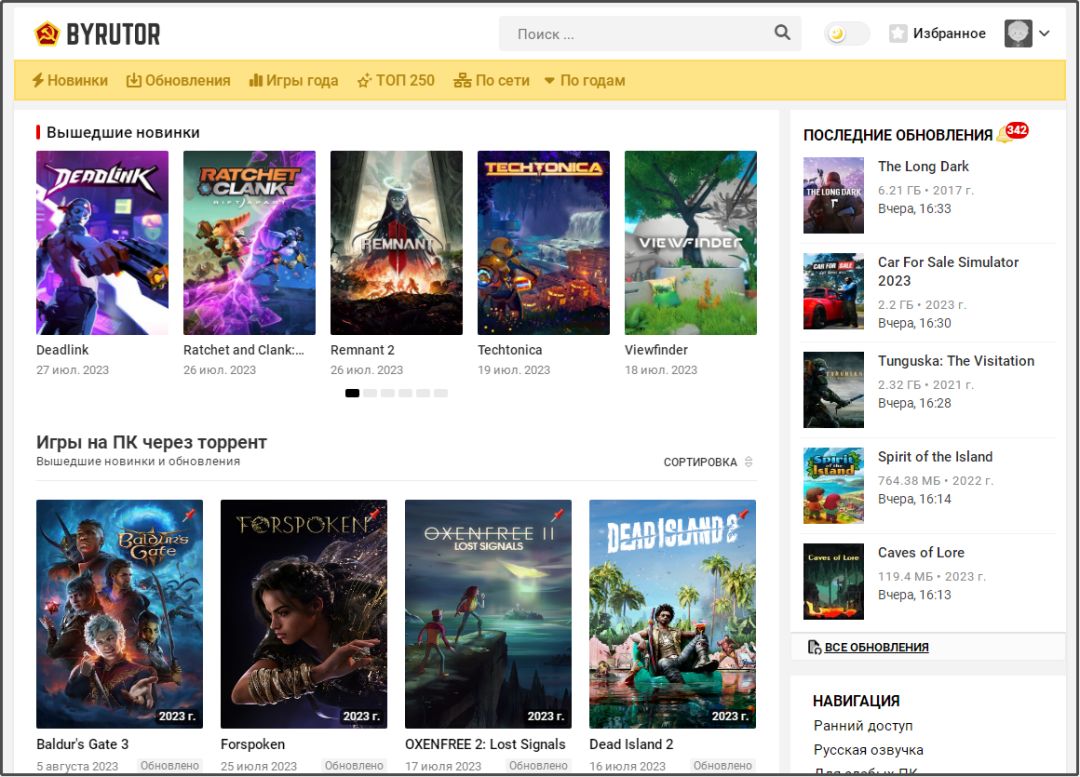Open the Viewfinder cover thumbnail
Screen dimensions: 1080x777
coord(691,242)
